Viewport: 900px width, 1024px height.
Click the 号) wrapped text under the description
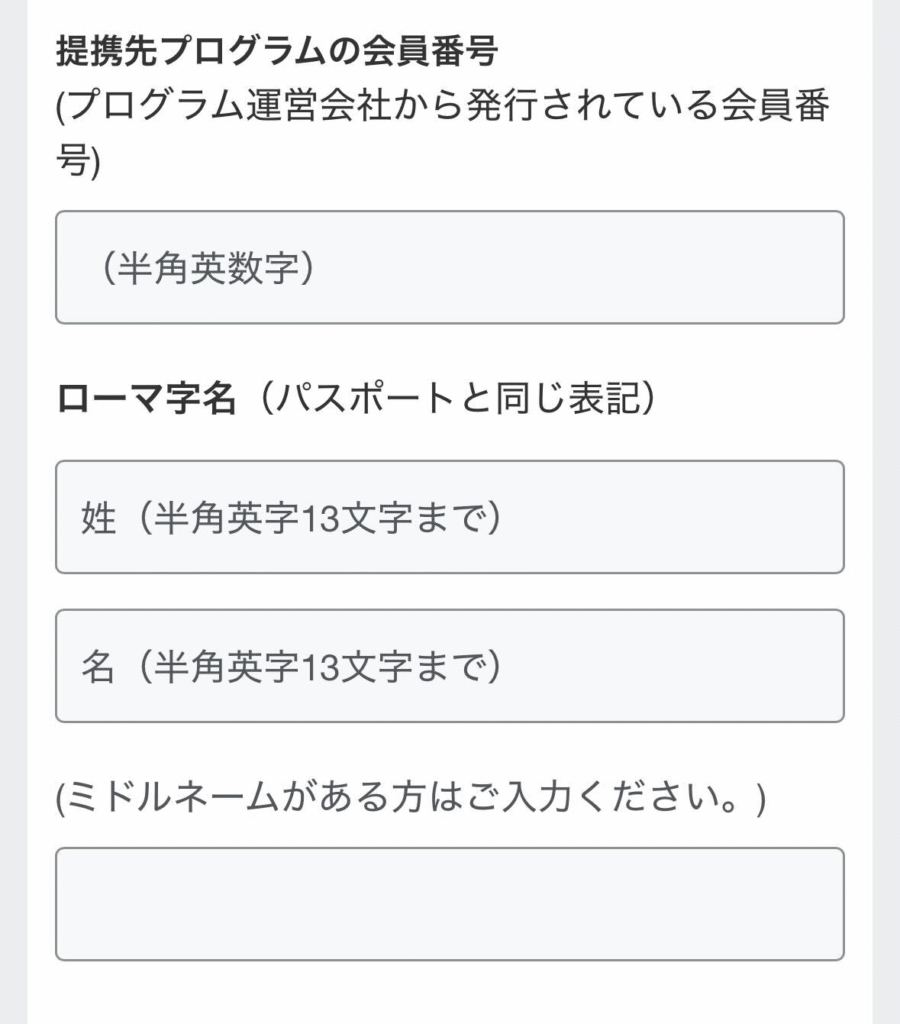[78, 161]
